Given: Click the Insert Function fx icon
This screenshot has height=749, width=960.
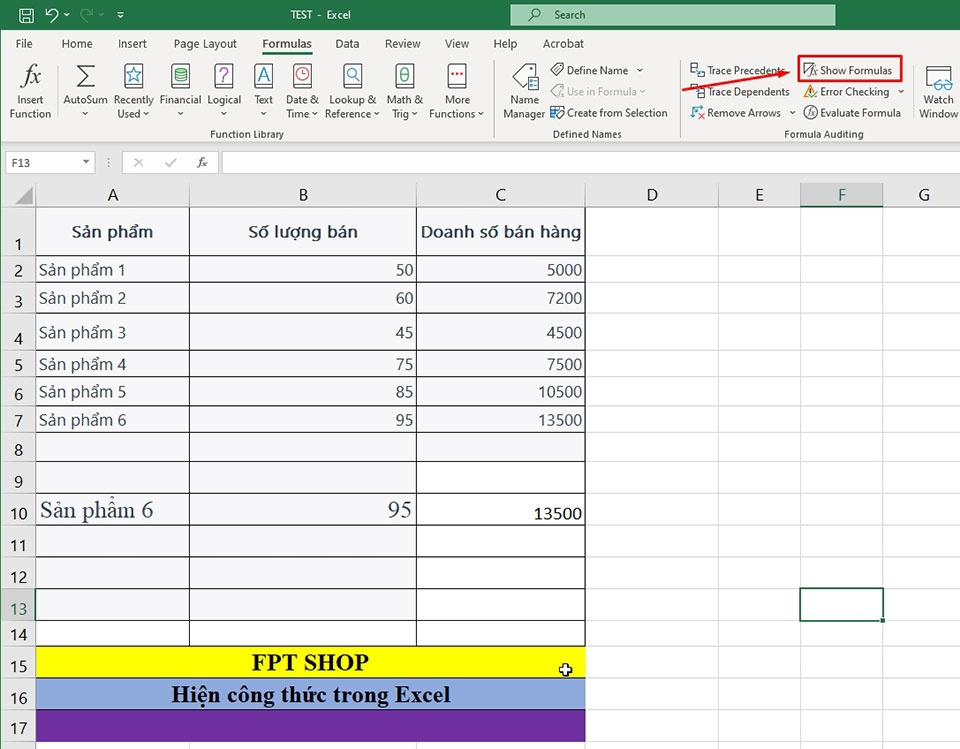Looking at the screenshot, I should 30,76.
